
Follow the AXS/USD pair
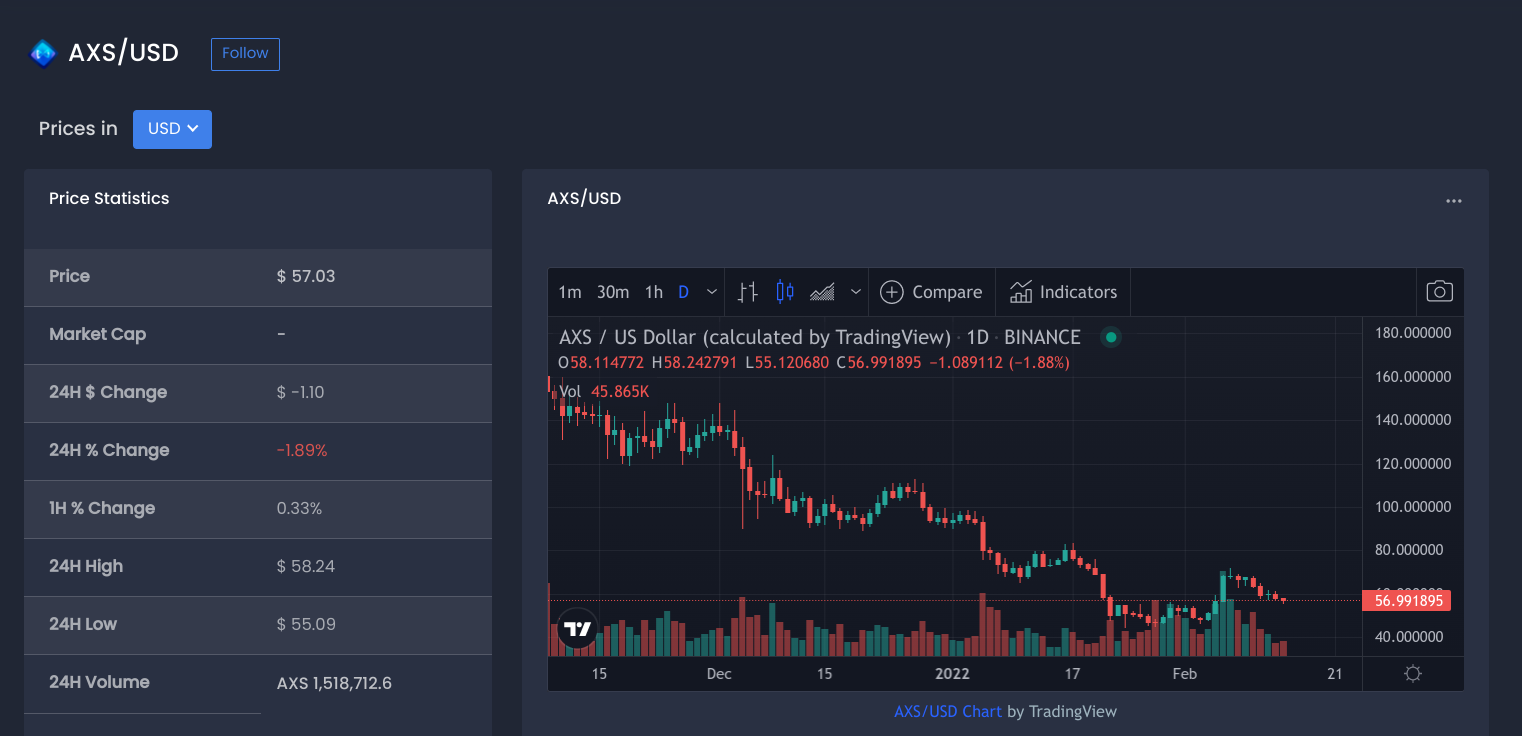click(245, 54)
